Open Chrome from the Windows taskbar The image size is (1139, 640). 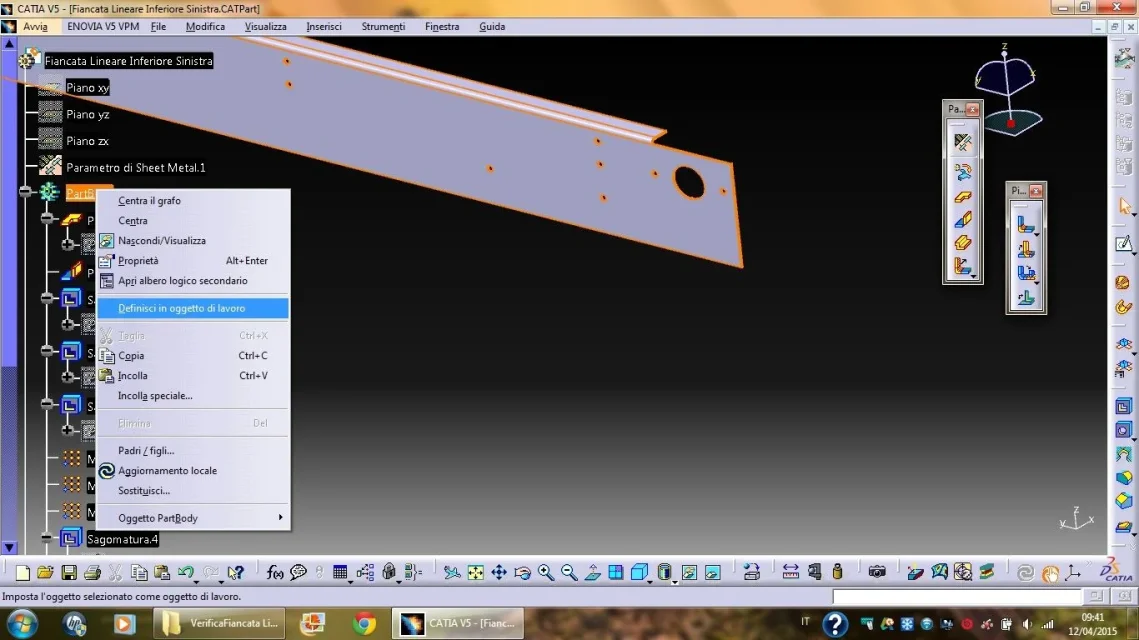pyautogui.click(x=364, y=623)
